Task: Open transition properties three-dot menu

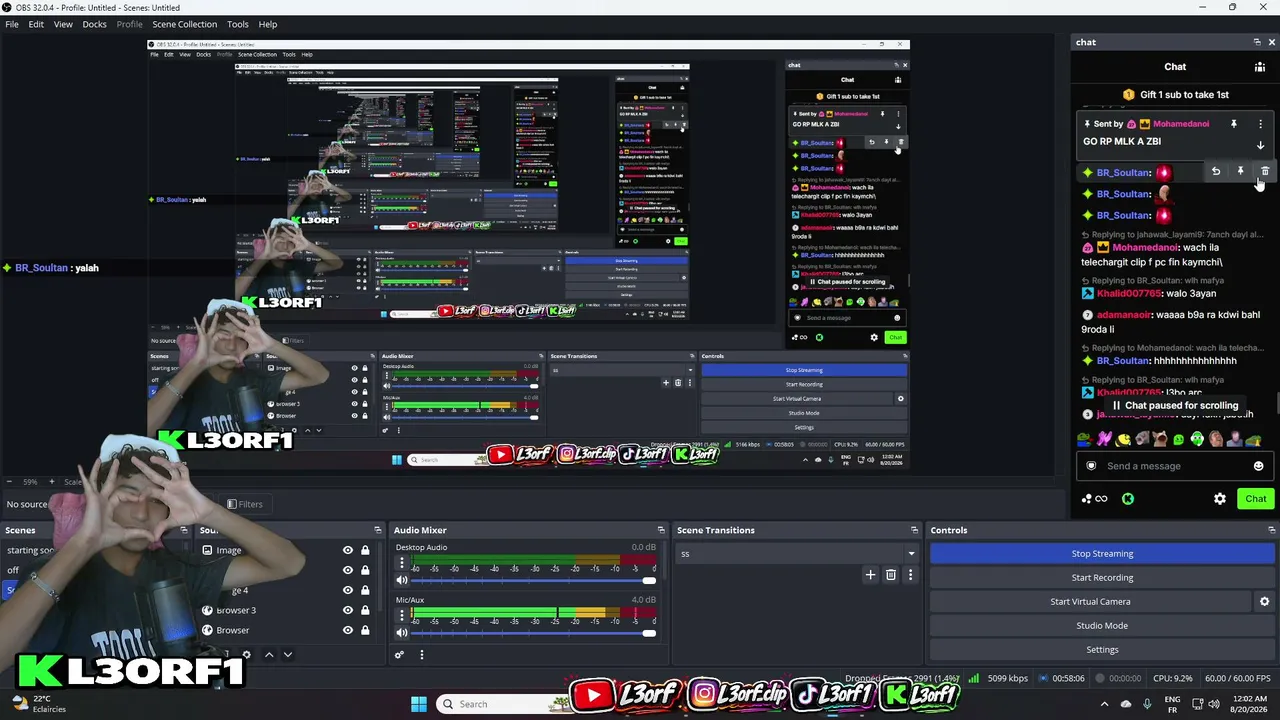Action: click(x=910, y=575)
